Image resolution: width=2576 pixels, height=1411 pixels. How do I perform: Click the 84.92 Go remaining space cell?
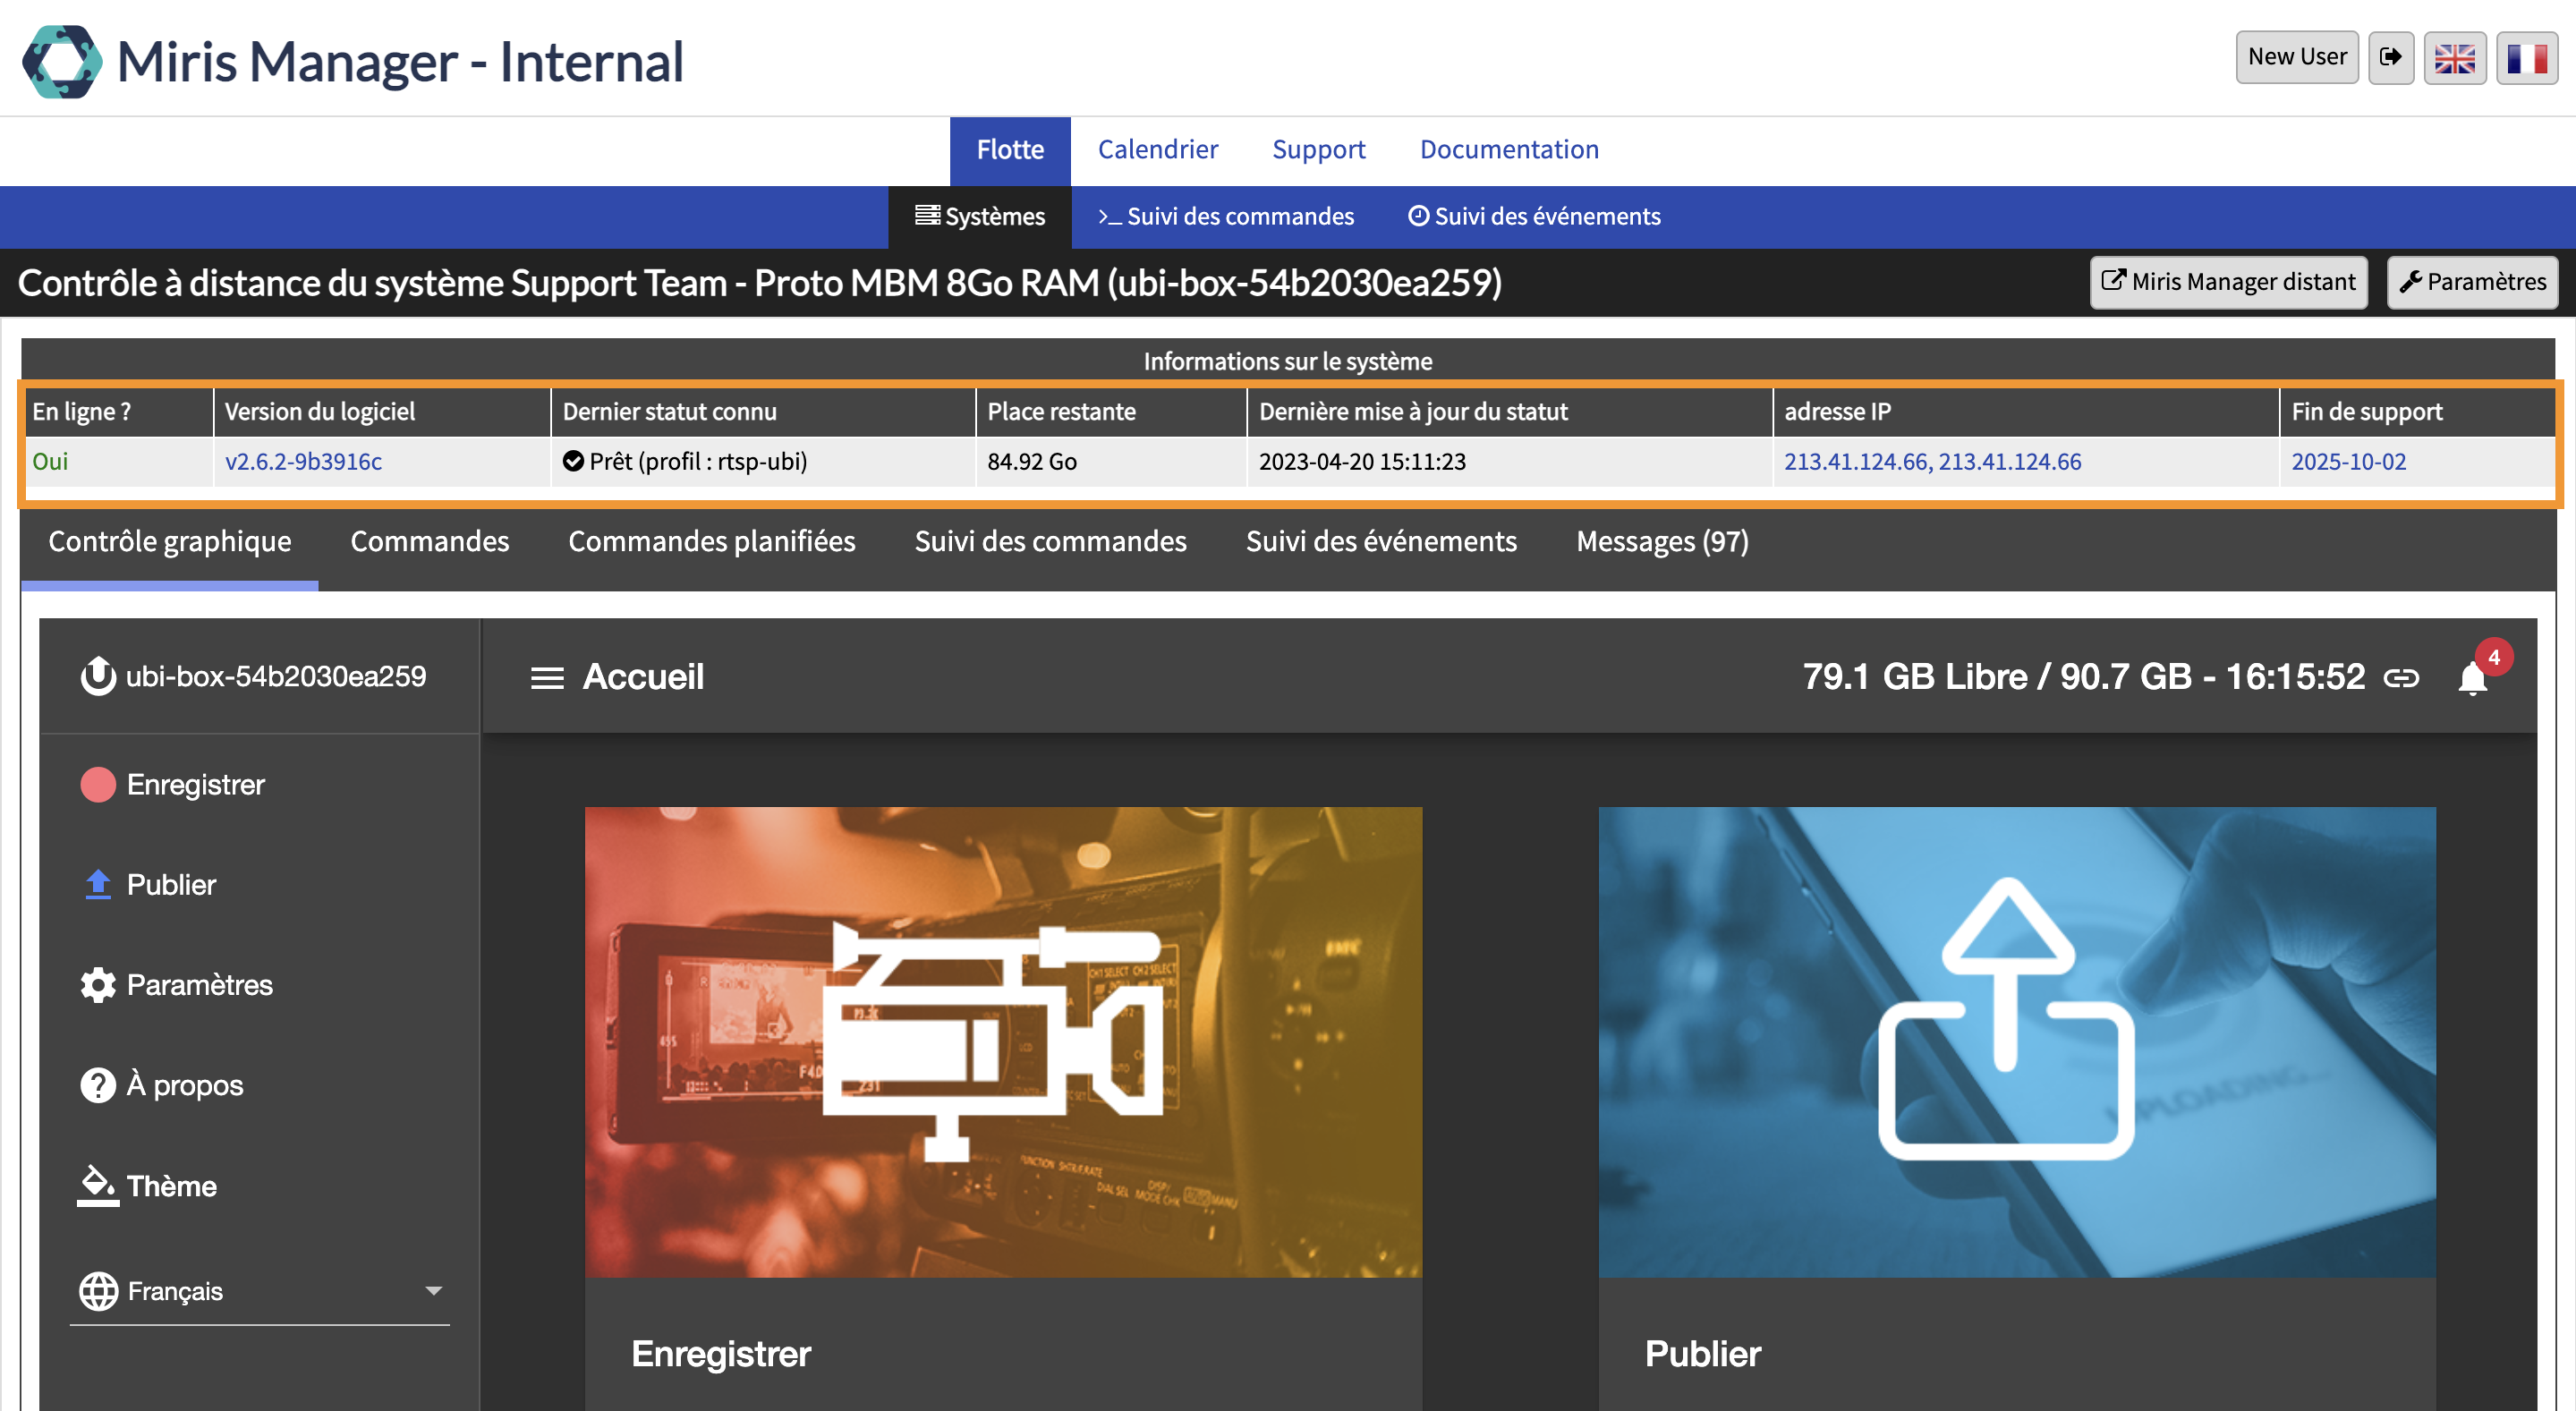1111,461
